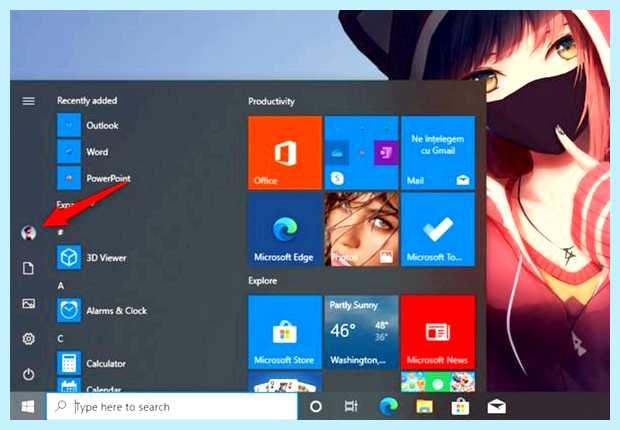Open the Photos tile
The image size is (620, 430).
point(361,229)
